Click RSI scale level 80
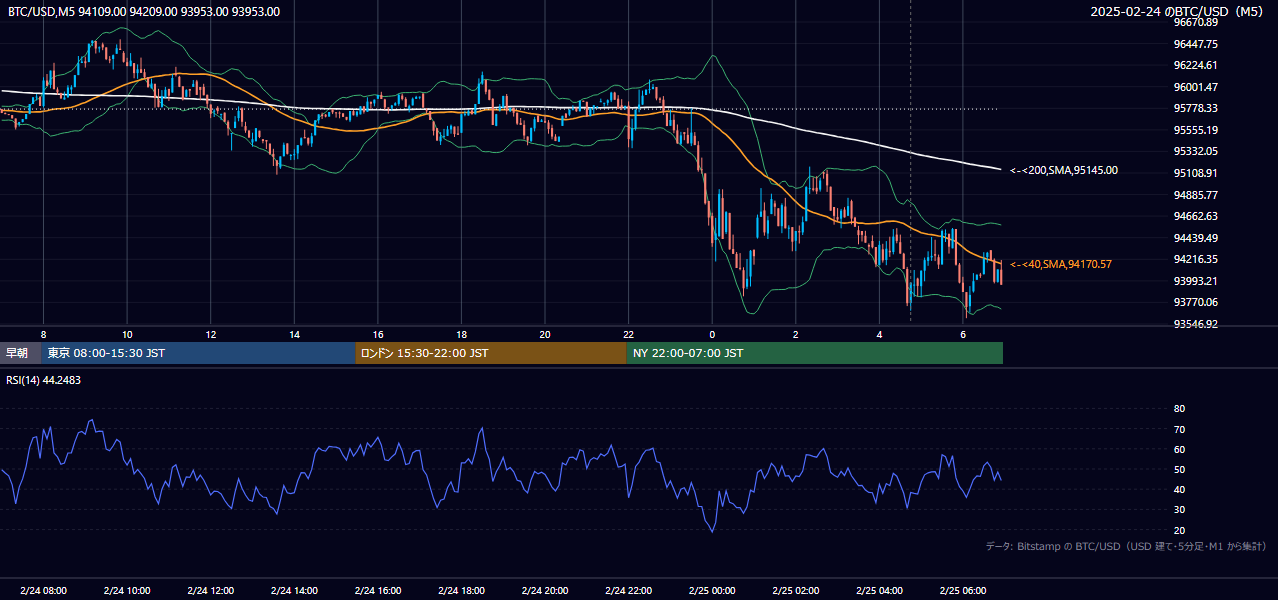1278x600 pixels. (1179, 409)
